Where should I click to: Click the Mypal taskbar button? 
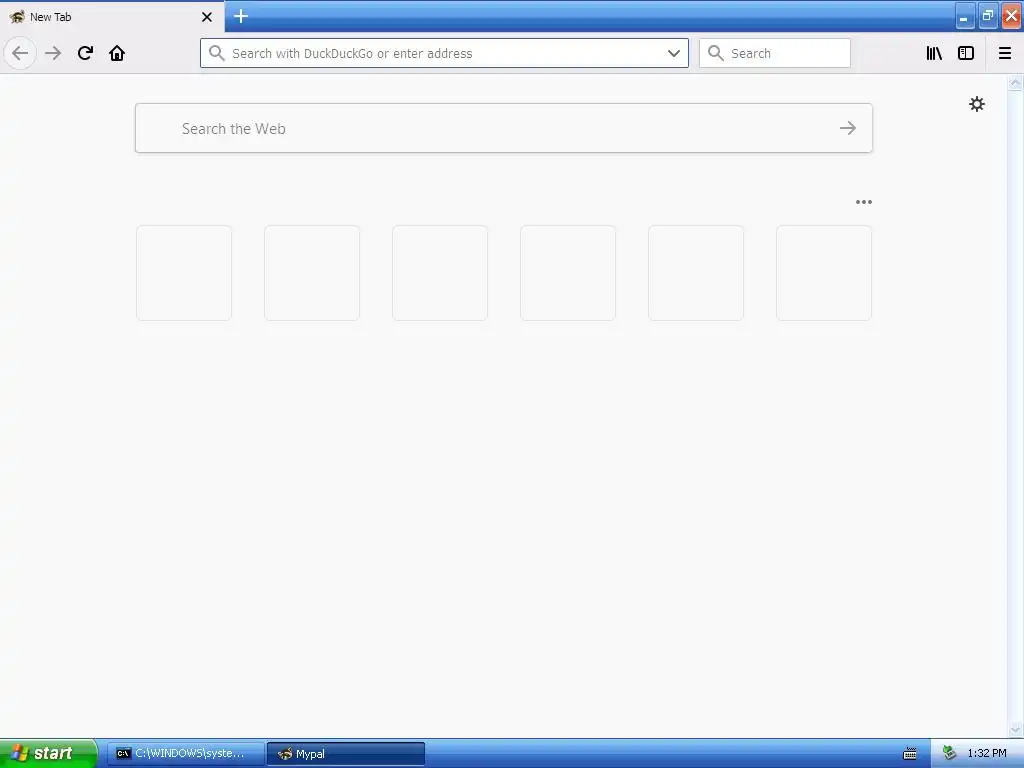345,754
